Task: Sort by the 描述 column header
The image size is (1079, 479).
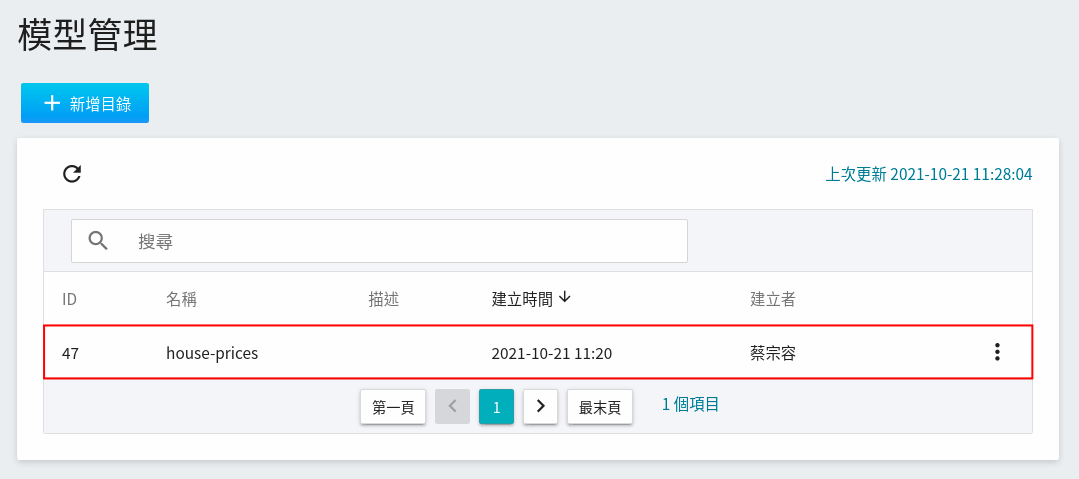Action: (383, 299)
